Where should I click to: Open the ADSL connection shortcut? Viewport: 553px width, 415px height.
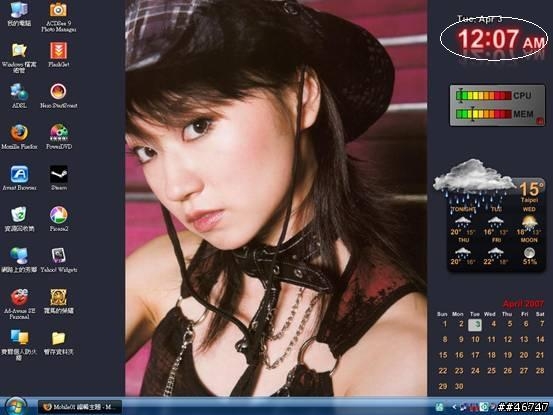(x=19, y=95)
